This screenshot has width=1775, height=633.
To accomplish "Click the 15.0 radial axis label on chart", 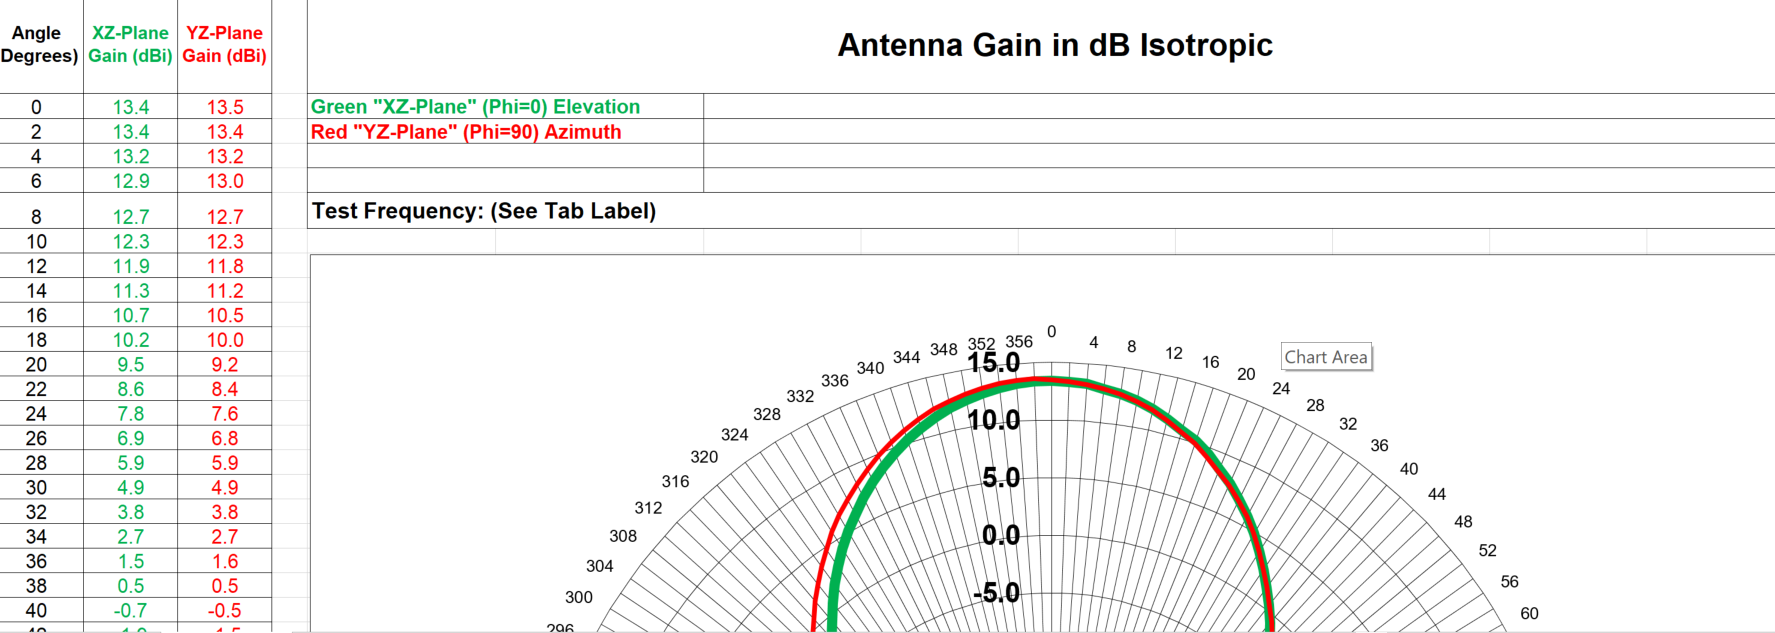I will click(x=994, y=363).
